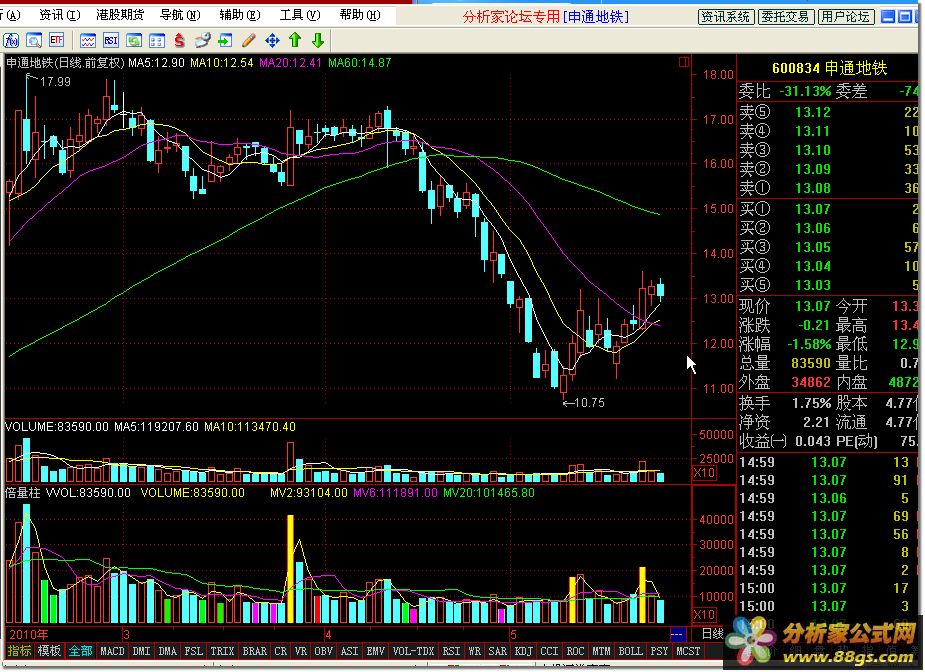This screenshot has height=672, width=925.
Task: Open the multi-panel grid layout icon
Action: click(157, 40)
